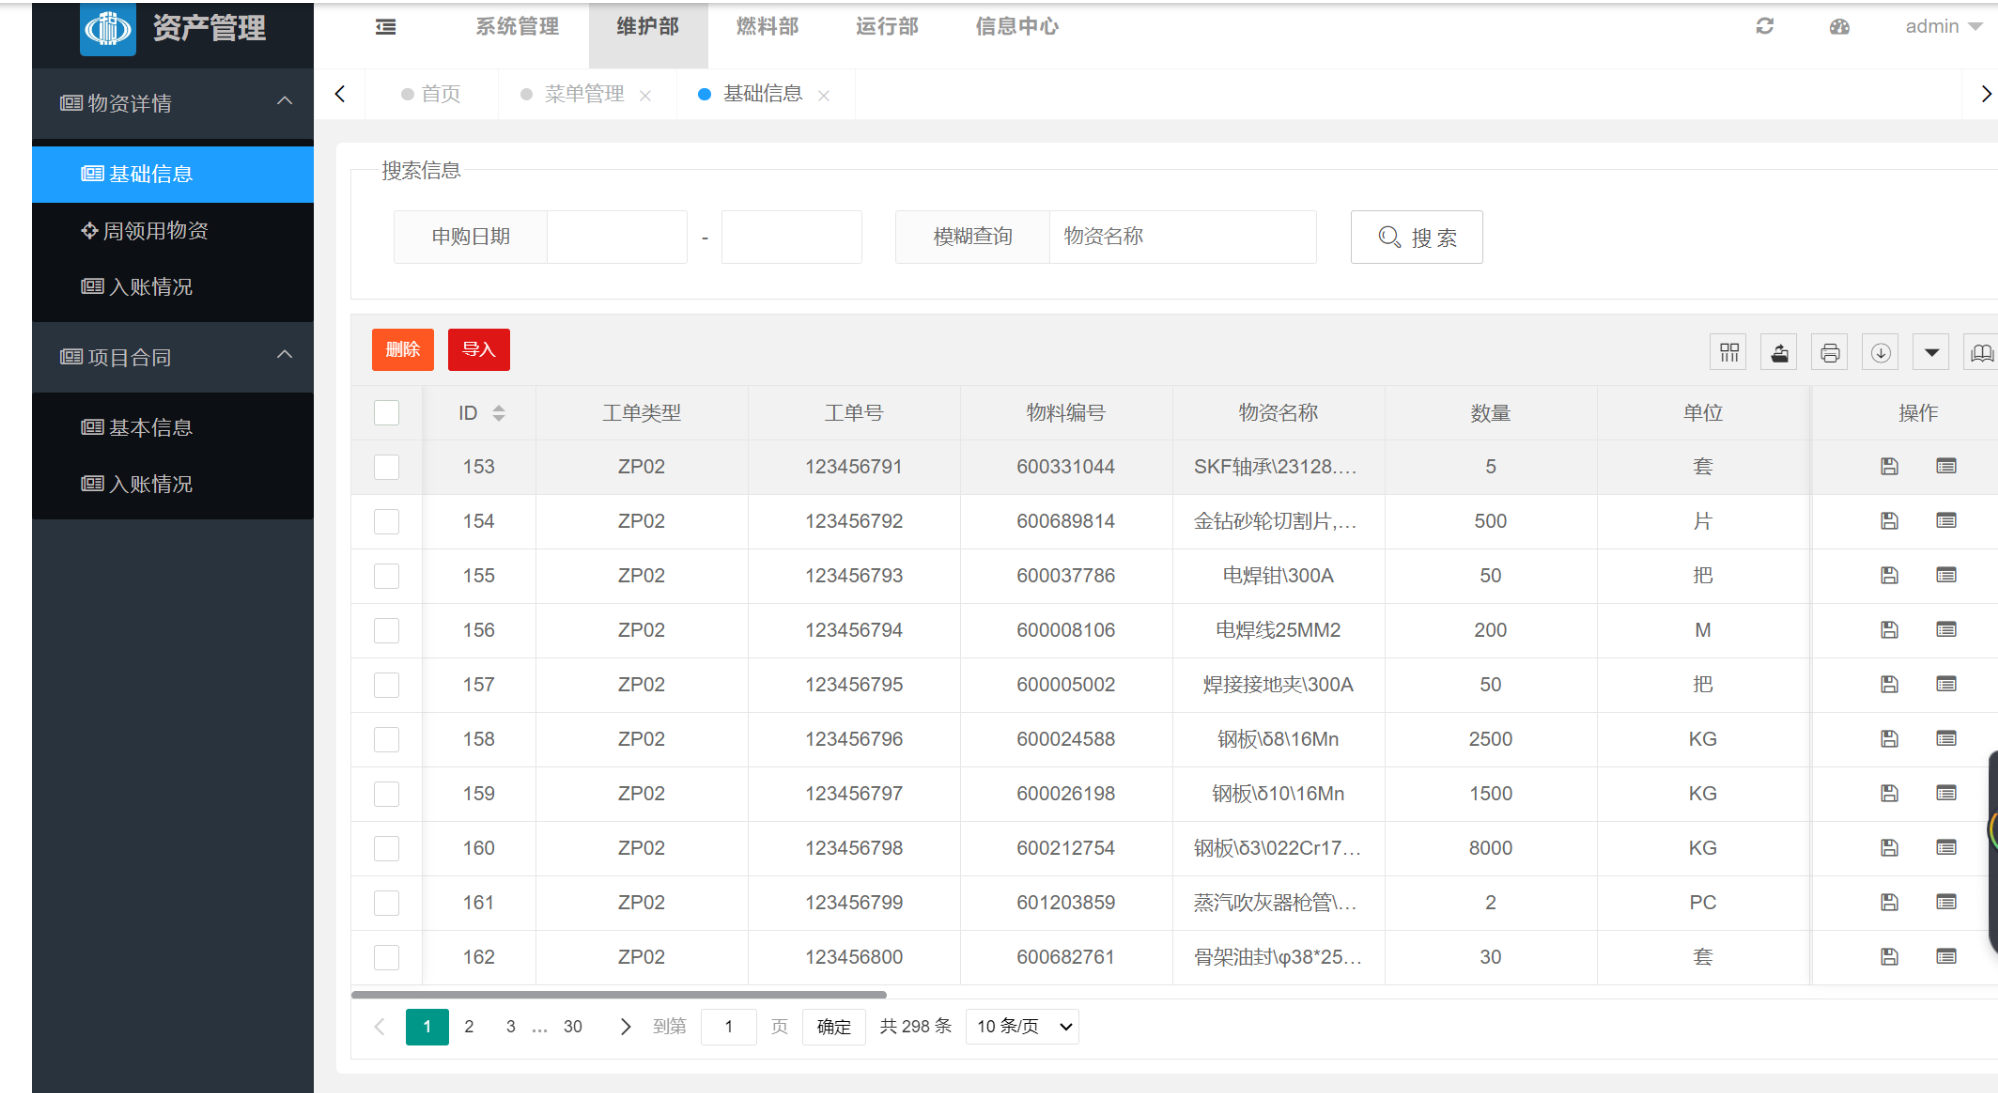This screenshot has width=1998, height=1093.
Task: Check the checkbox for row ID 157
Action: [x=386, y=685]
